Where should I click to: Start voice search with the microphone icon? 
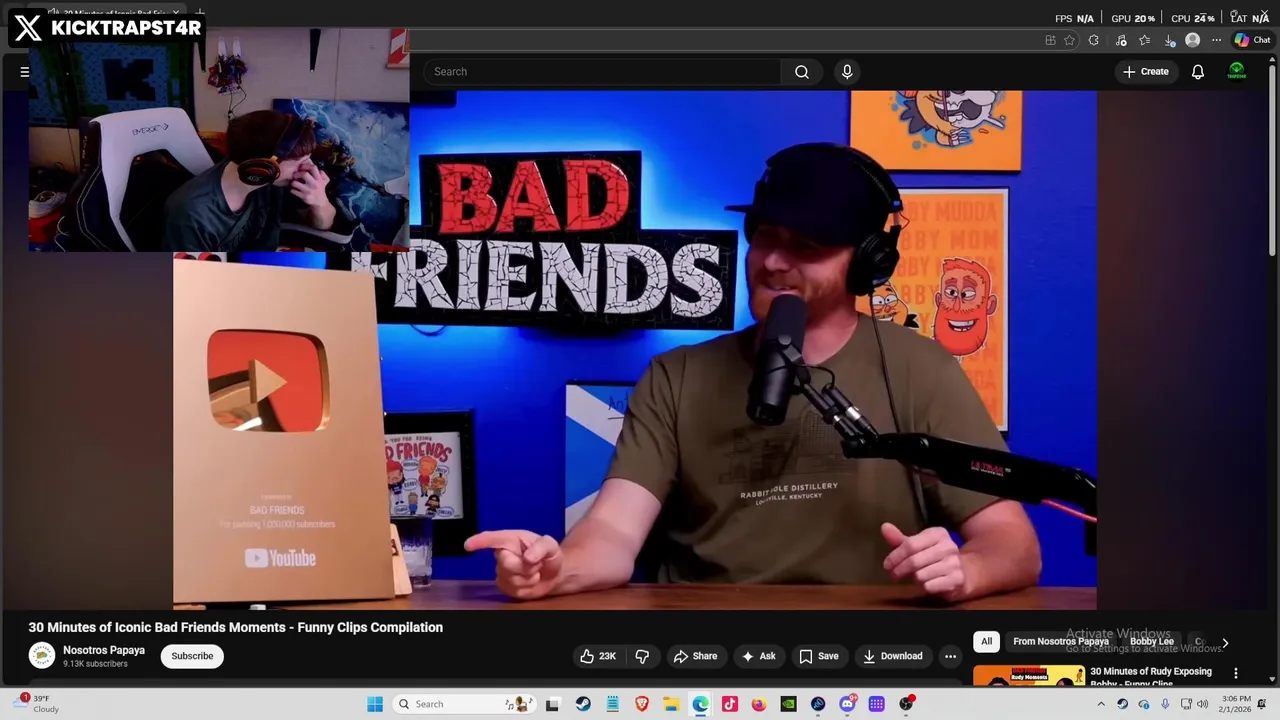(x=847, y=72)
